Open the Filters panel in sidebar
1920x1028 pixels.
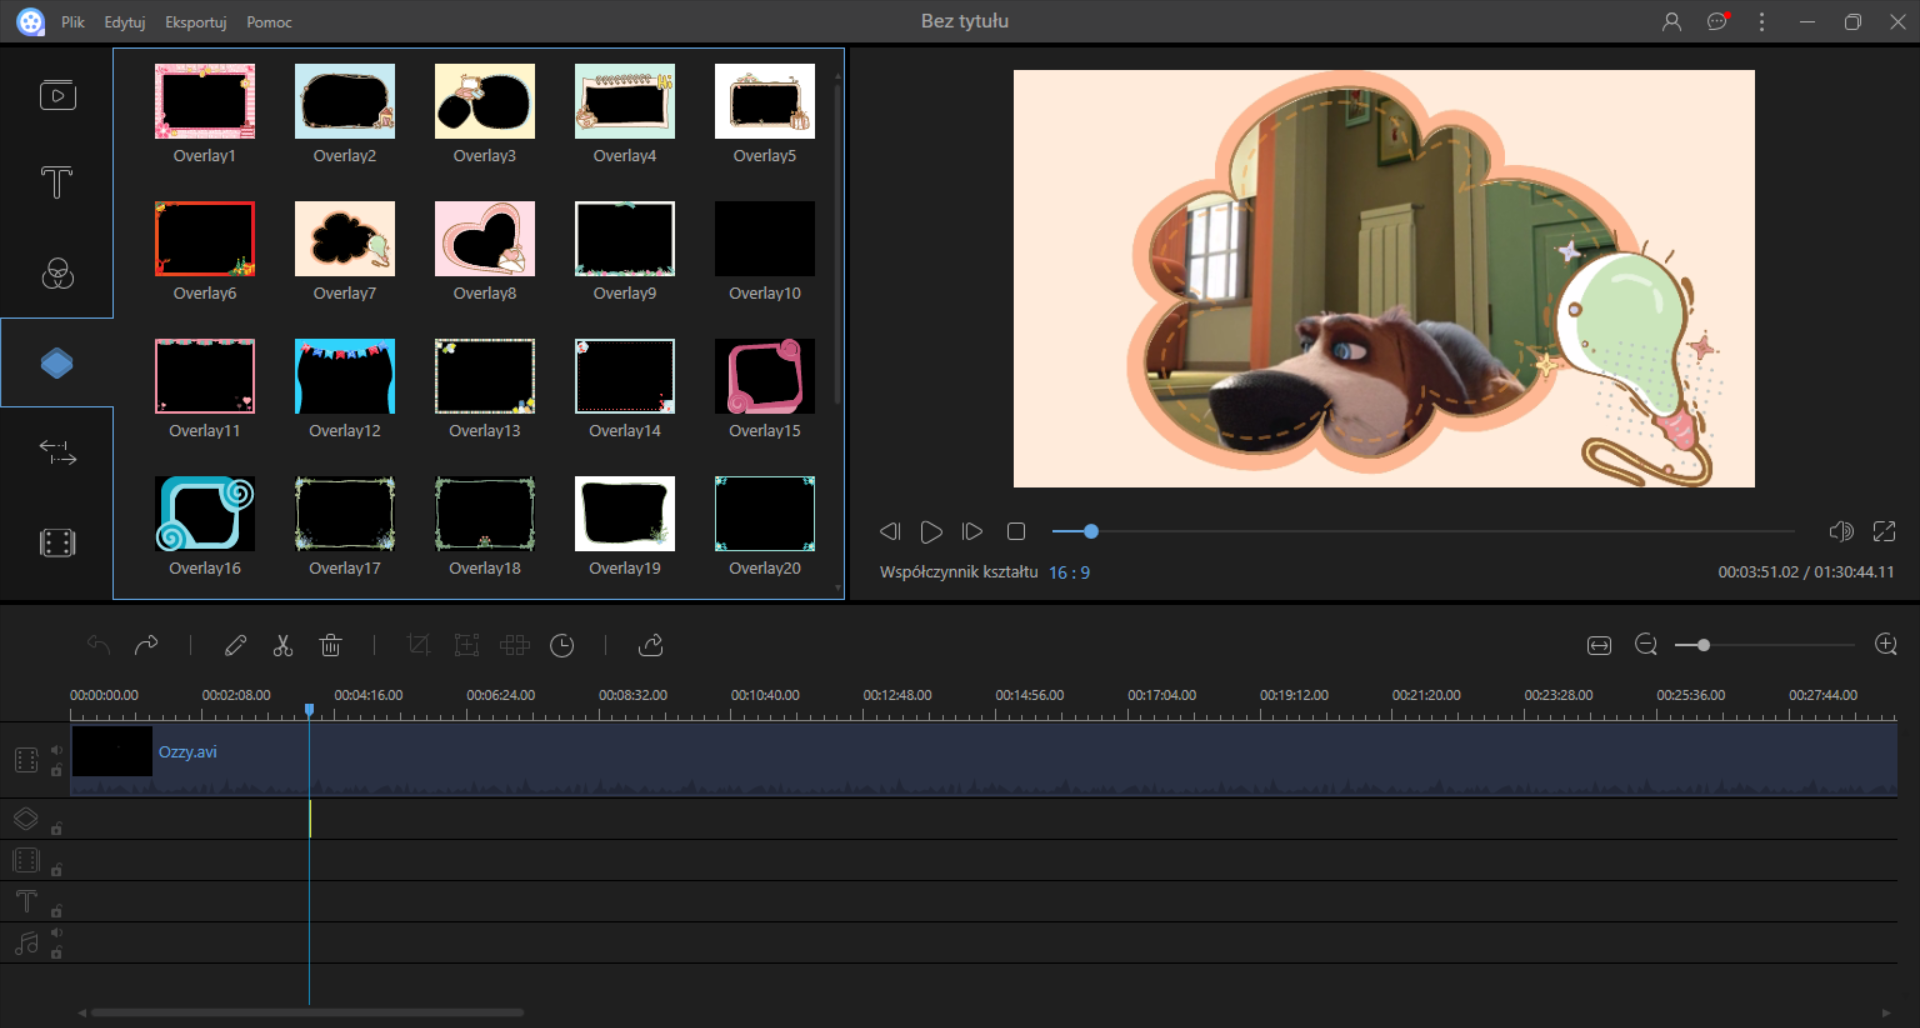point(57,274)
